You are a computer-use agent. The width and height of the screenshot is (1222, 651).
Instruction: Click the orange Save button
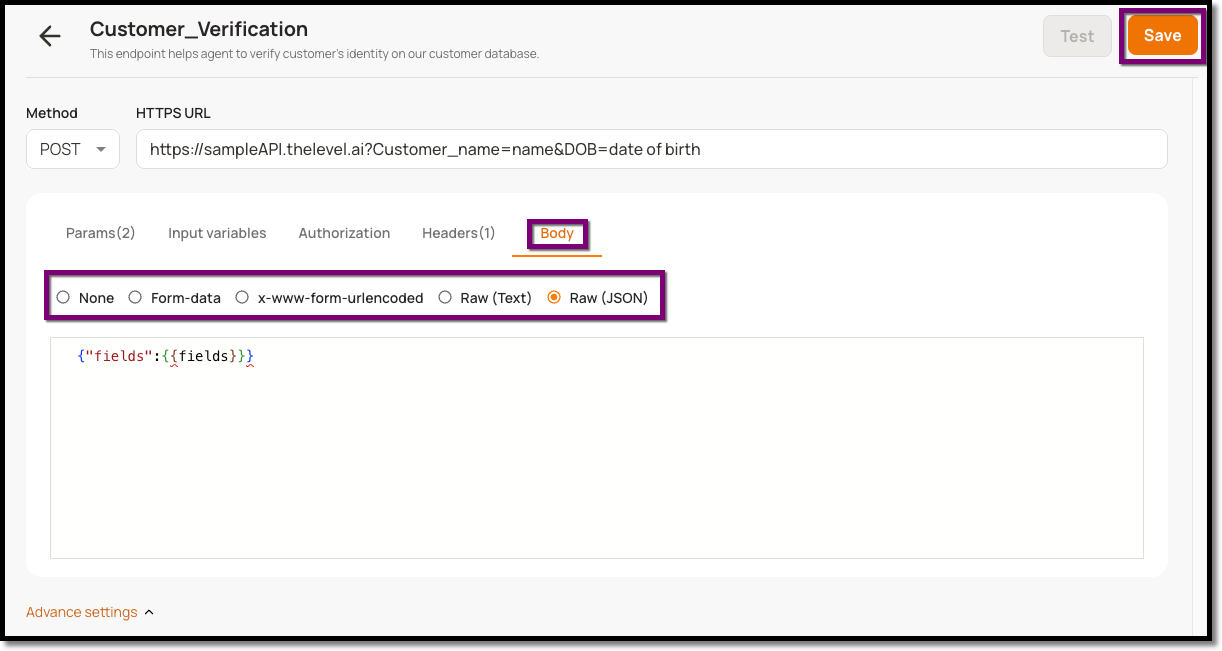pyautogui.click(x=1162, y=35)
